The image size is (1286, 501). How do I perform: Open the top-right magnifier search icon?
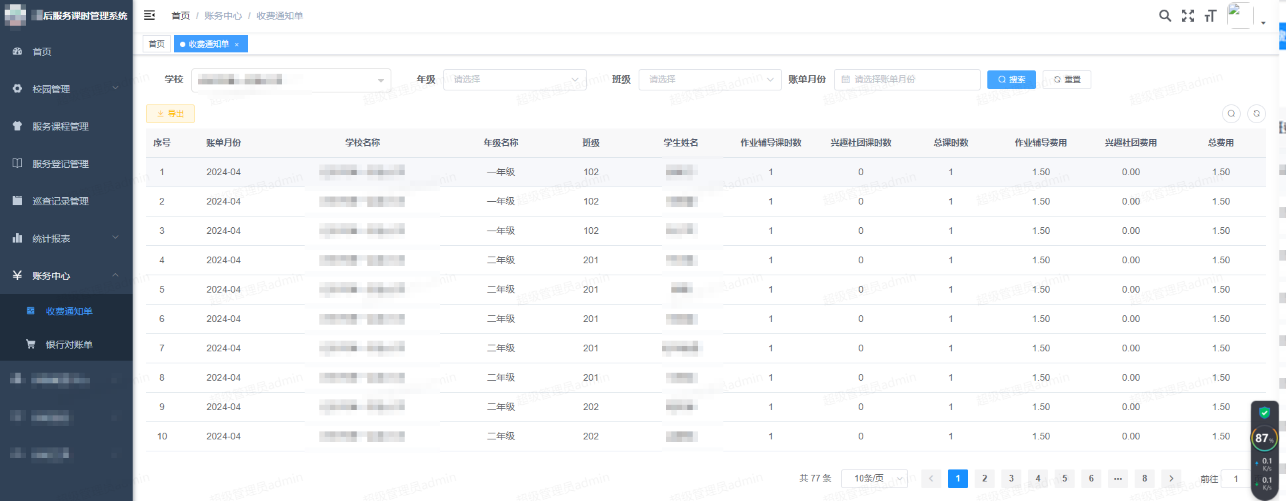tap(1165, 16)
